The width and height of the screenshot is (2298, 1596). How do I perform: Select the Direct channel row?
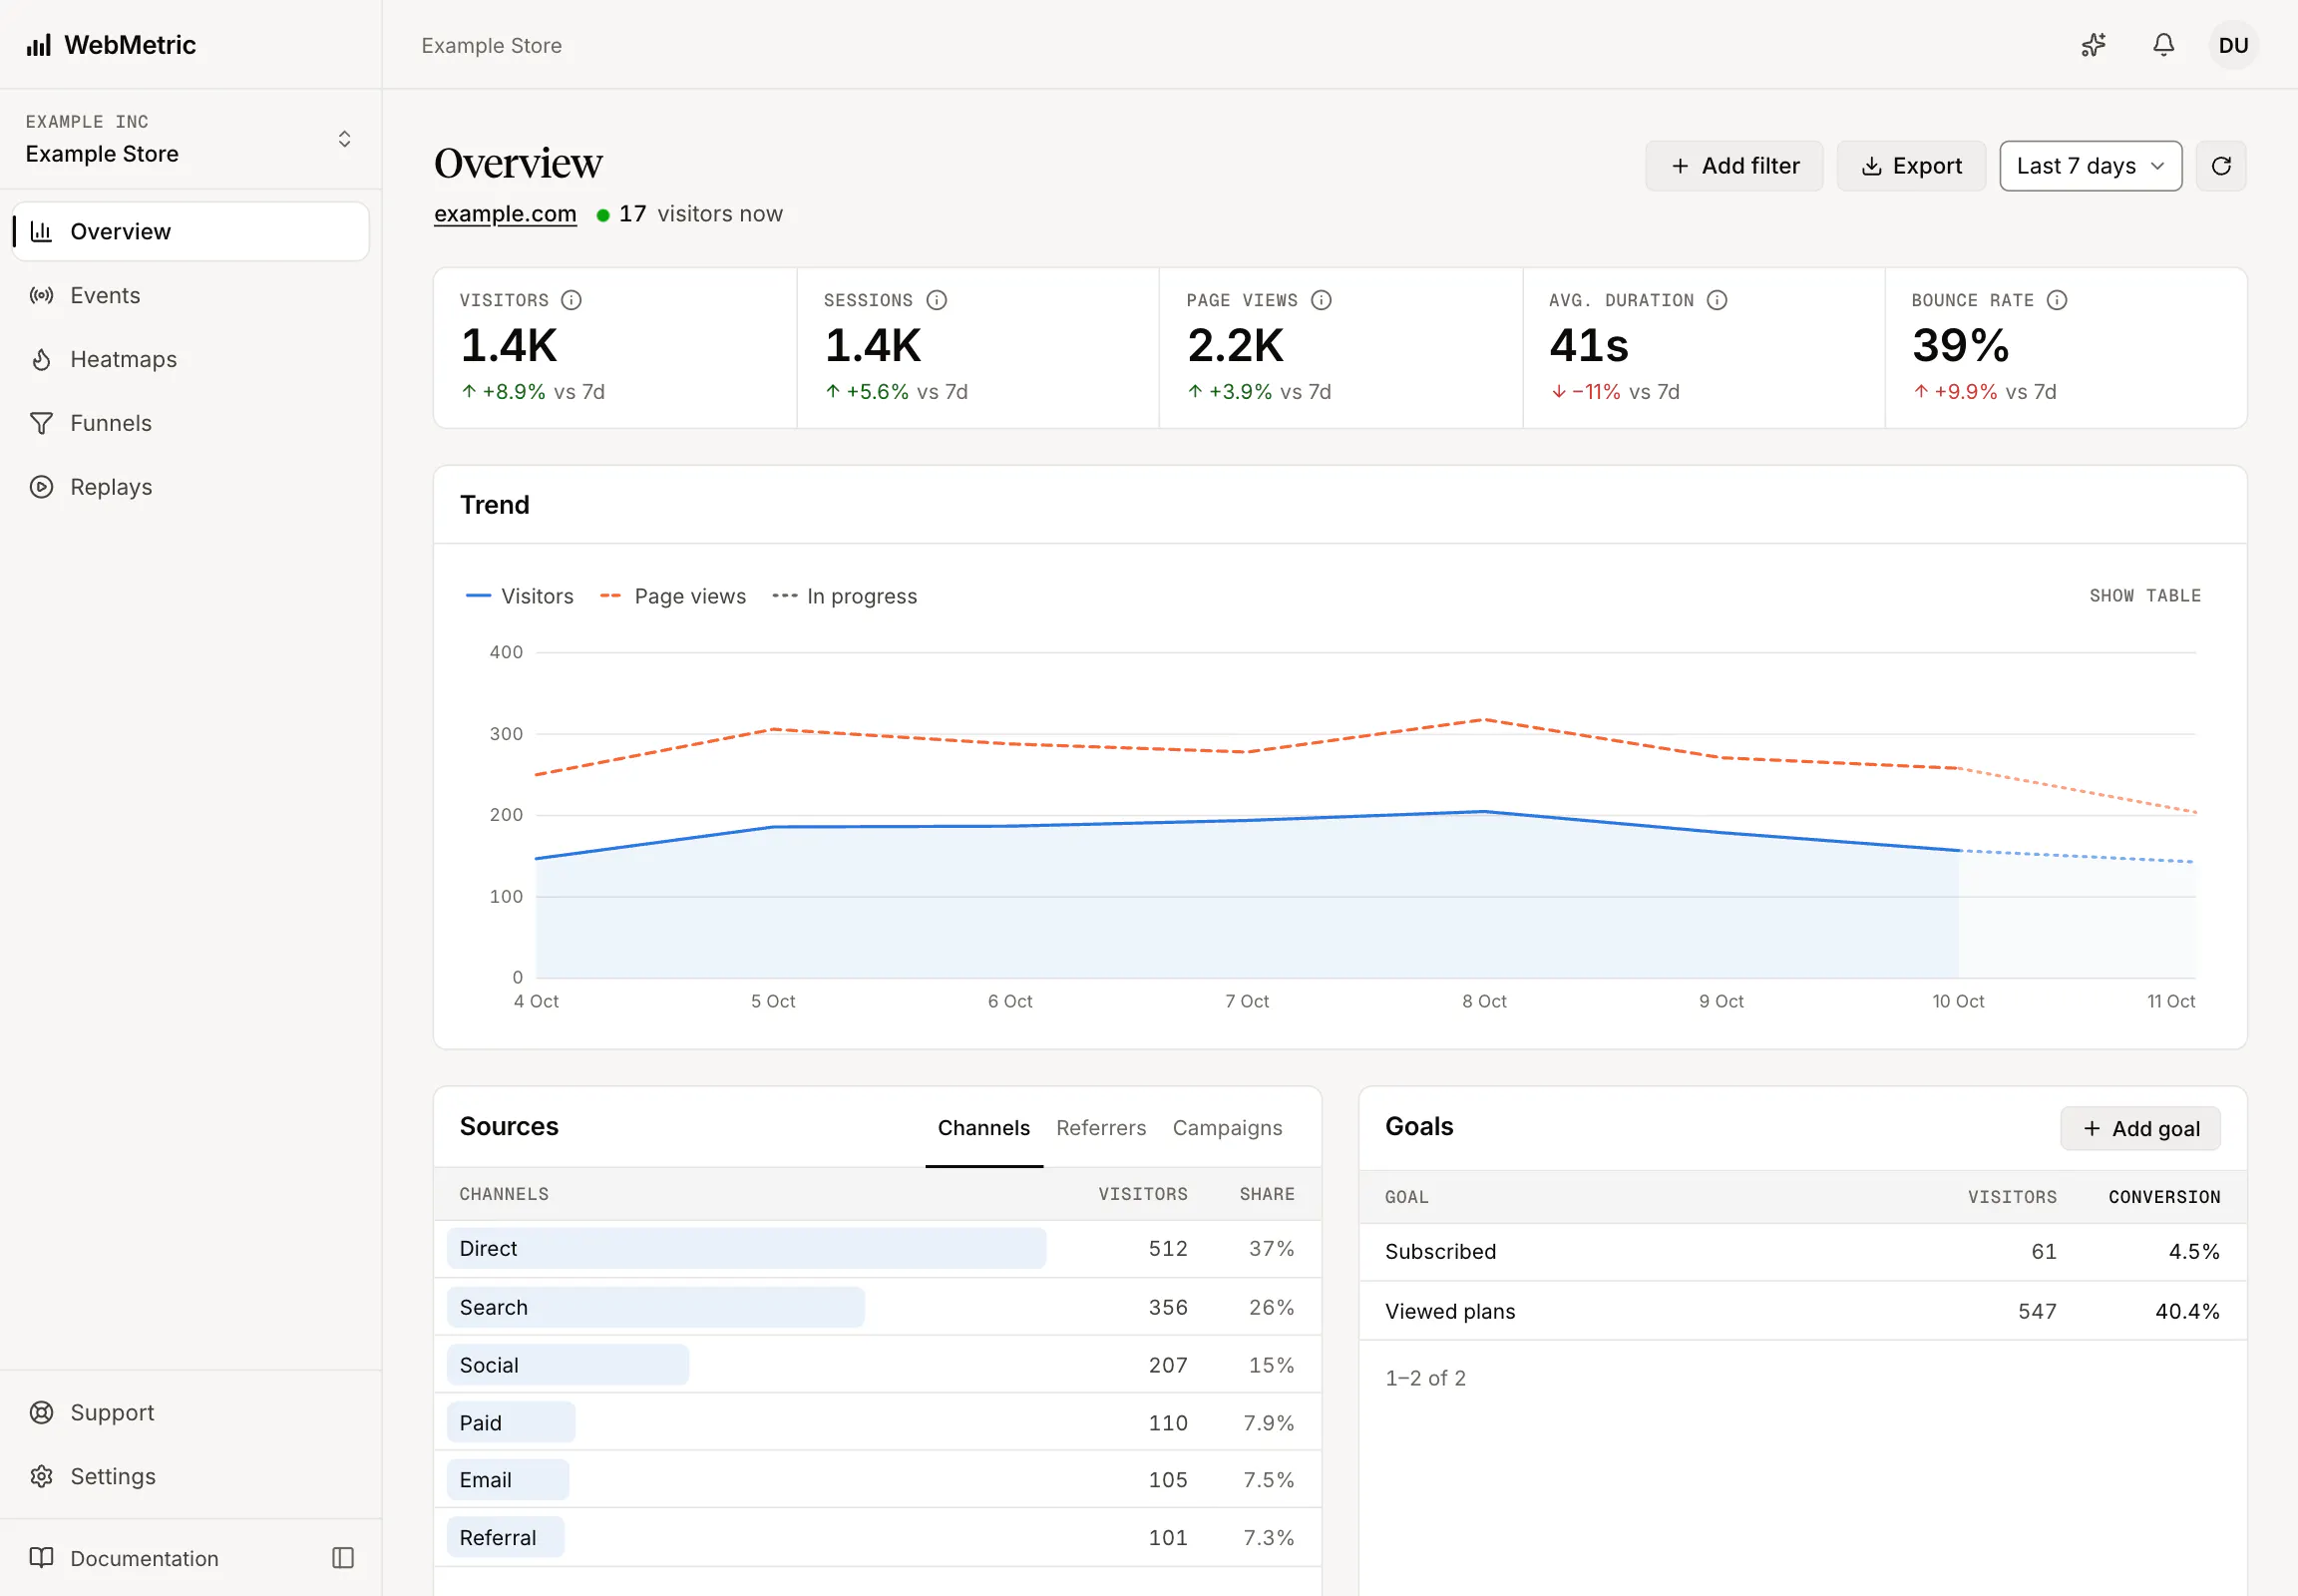(x=877, y=1249)
